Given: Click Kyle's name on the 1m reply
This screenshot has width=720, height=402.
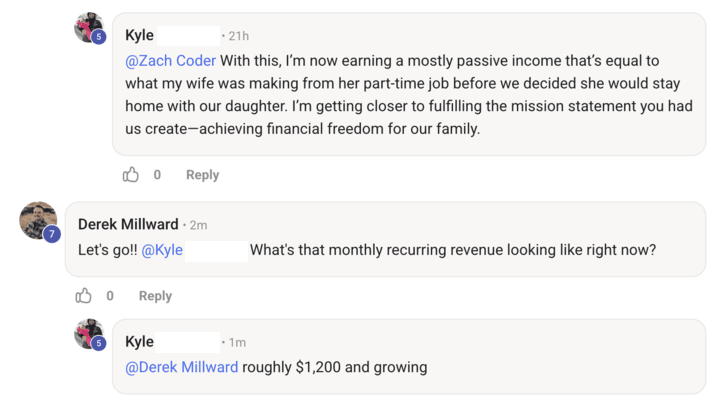Looking at the screenshot, I should tap(140, 342).
